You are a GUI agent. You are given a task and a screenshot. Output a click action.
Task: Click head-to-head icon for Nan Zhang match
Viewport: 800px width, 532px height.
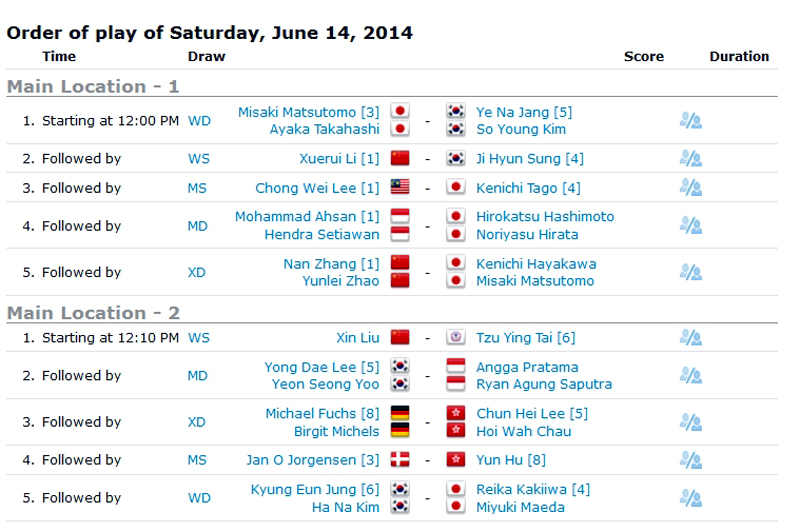pos(690,272)
